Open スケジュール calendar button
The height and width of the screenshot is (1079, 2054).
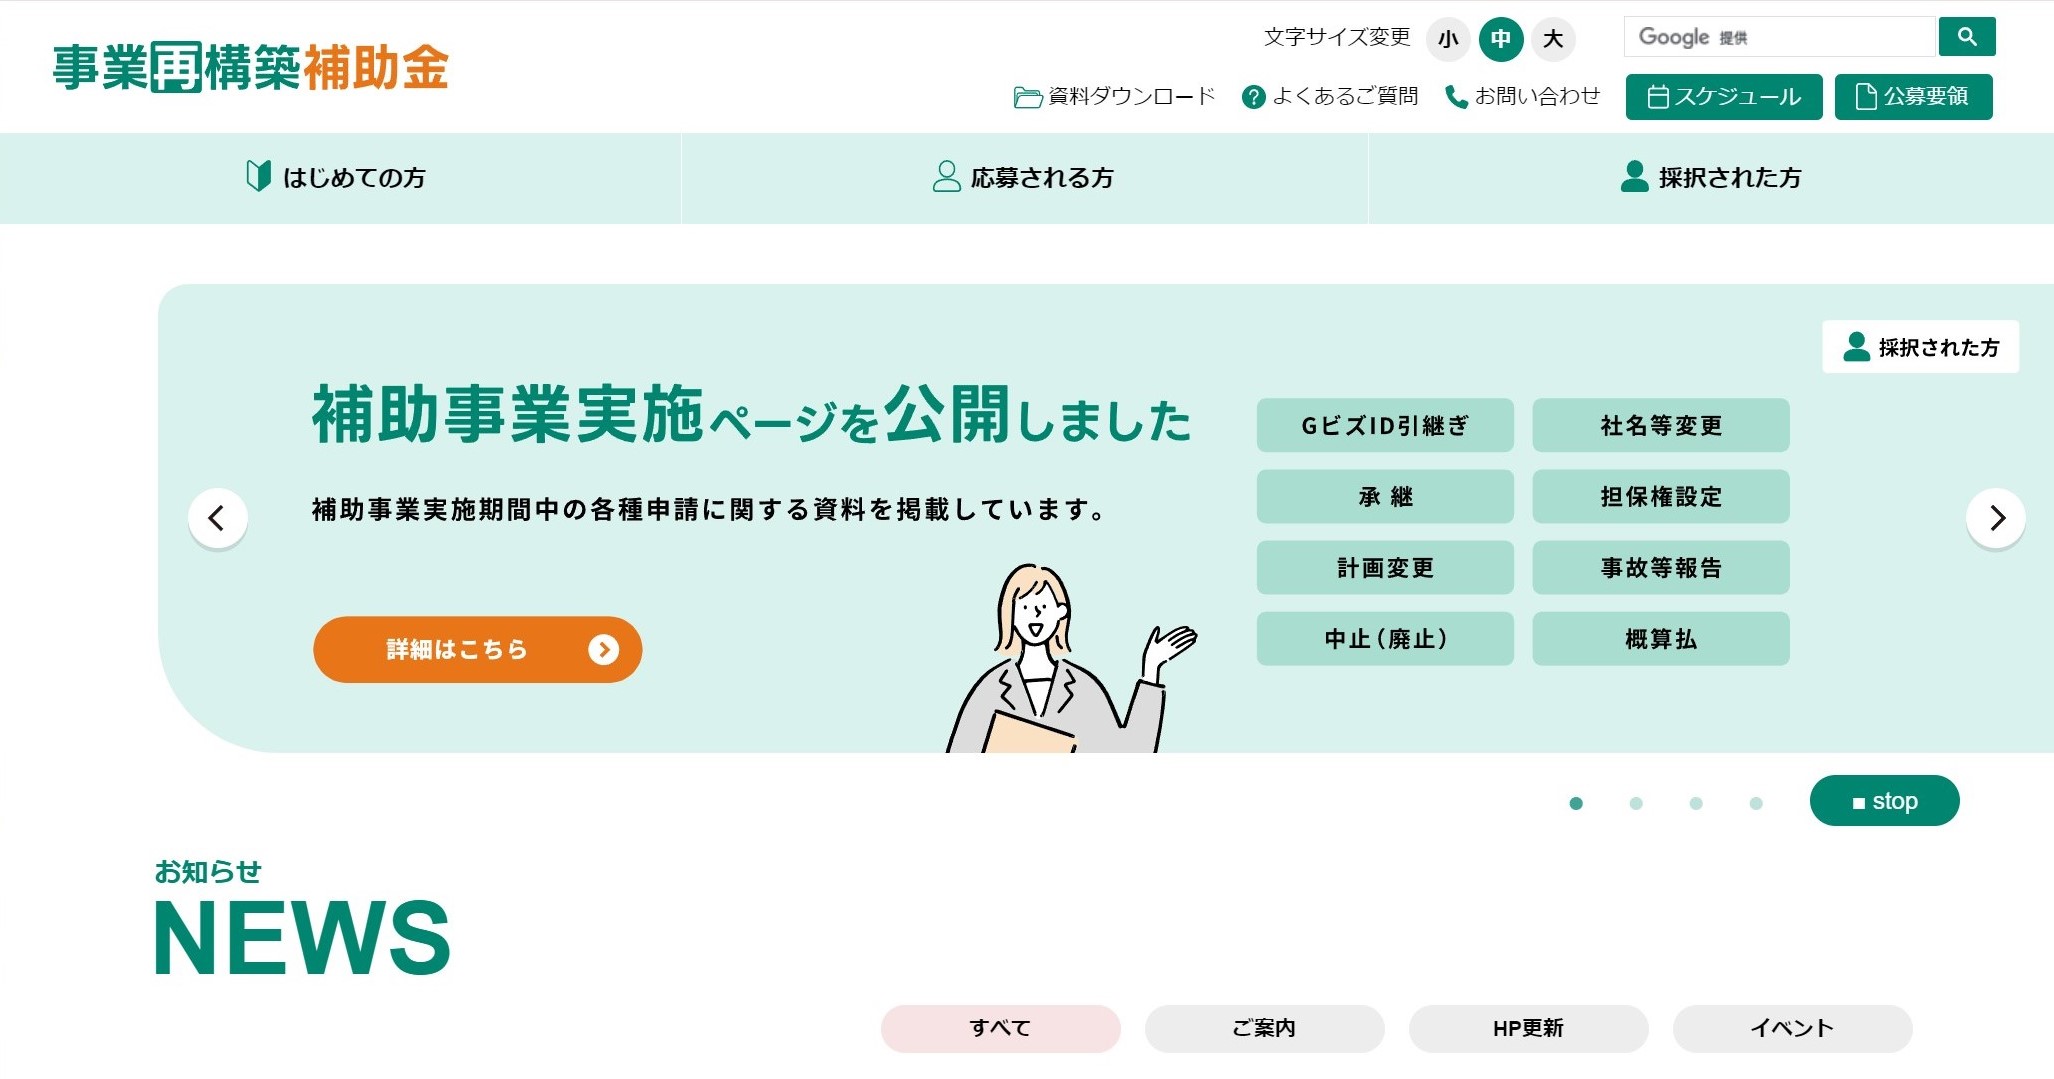[x=1723, y=97]
